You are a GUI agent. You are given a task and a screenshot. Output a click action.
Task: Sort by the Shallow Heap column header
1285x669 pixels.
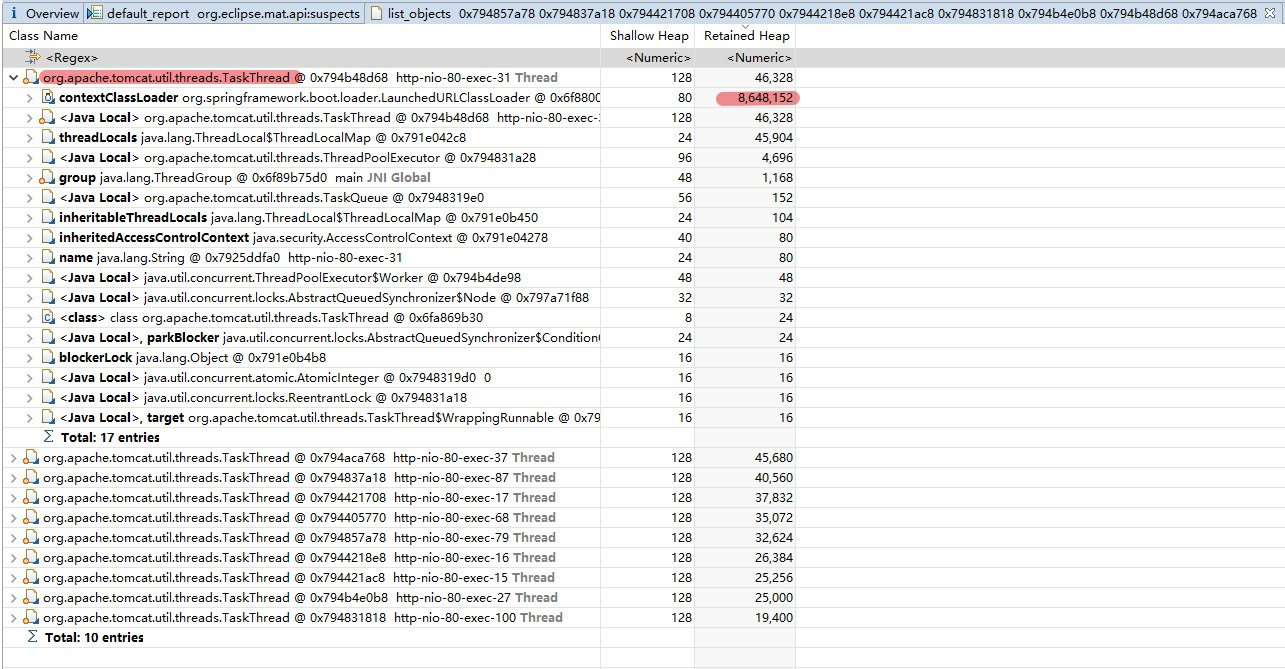[648, 36]
